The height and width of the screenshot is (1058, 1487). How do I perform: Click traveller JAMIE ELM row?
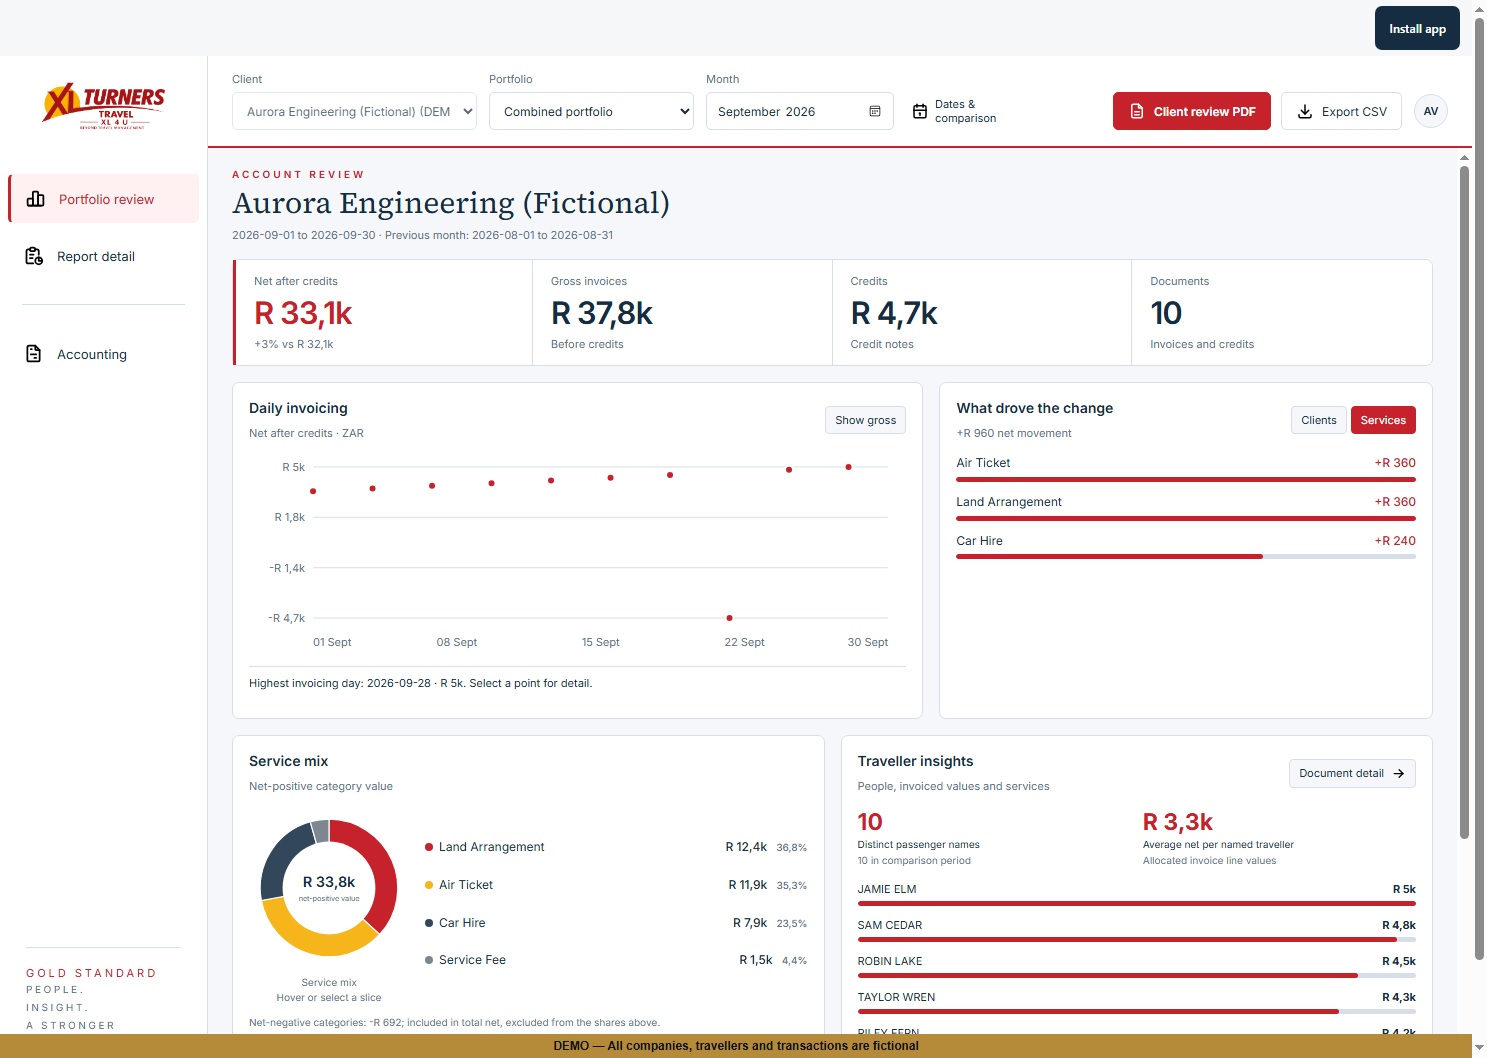point(1136,894)
